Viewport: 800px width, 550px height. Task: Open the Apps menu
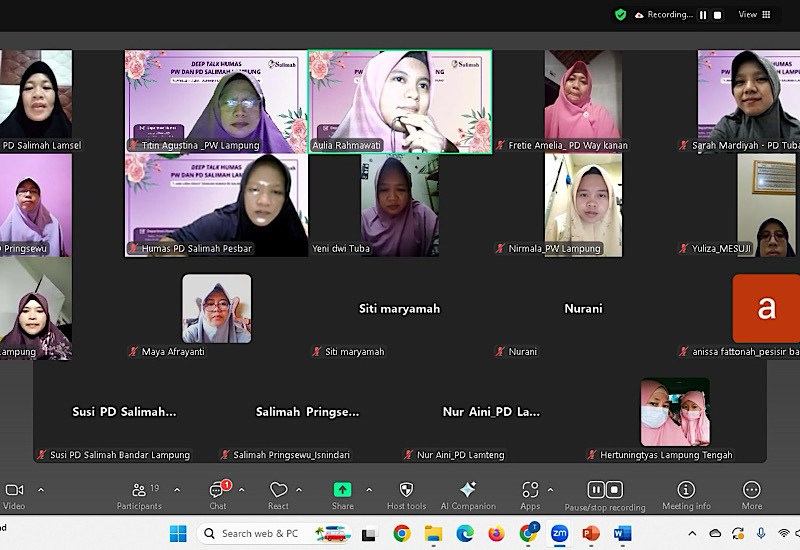(530, 496)
